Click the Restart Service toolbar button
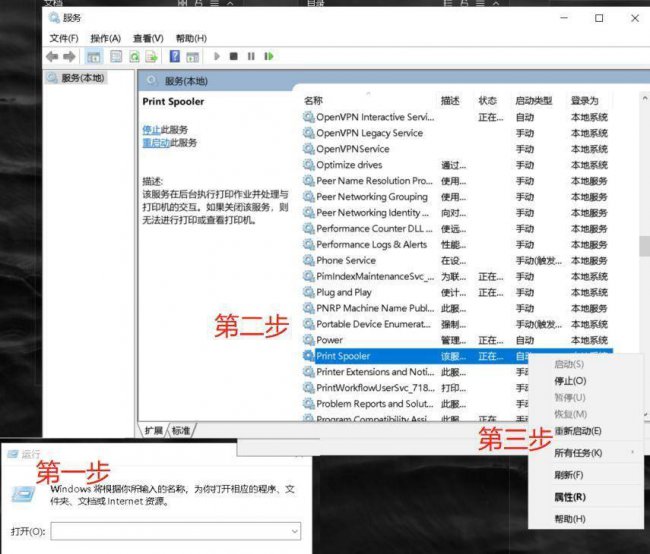This screenshot has height=554, width=650. click(269, 56)
